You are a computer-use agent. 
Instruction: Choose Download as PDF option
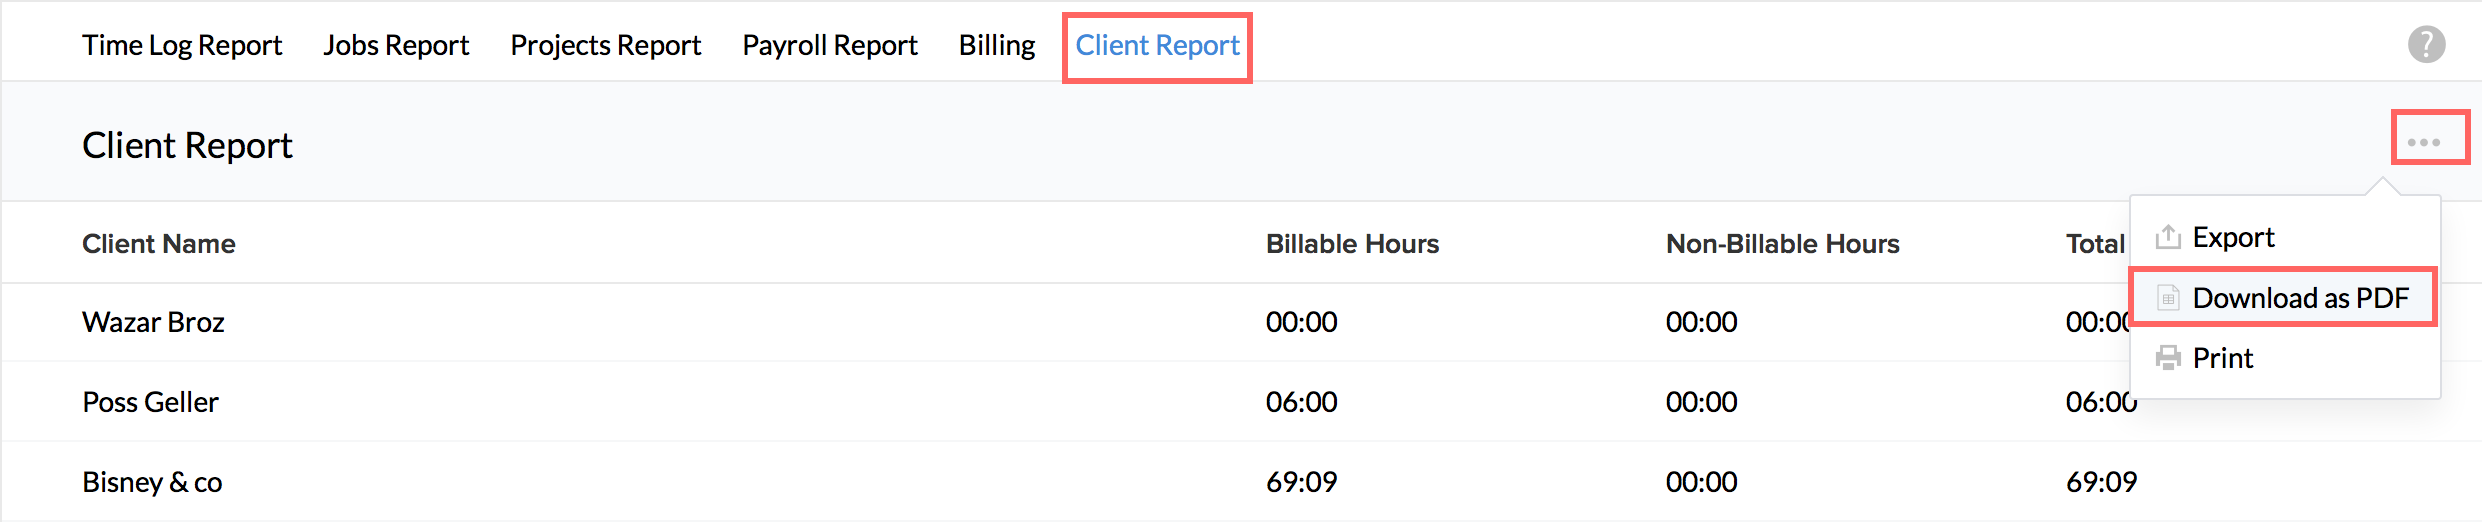pyautogui.click(x=2285, y=297)
